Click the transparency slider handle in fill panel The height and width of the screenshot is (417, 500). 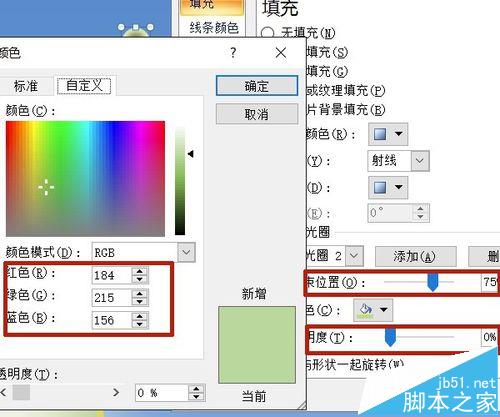390,337
